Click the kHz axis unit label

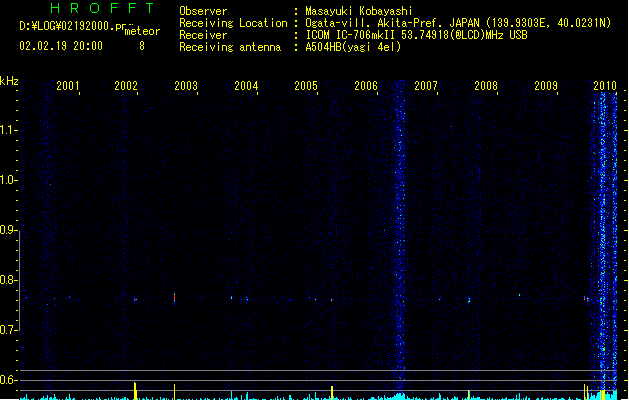pyautogui.click(x=9, y=81)
